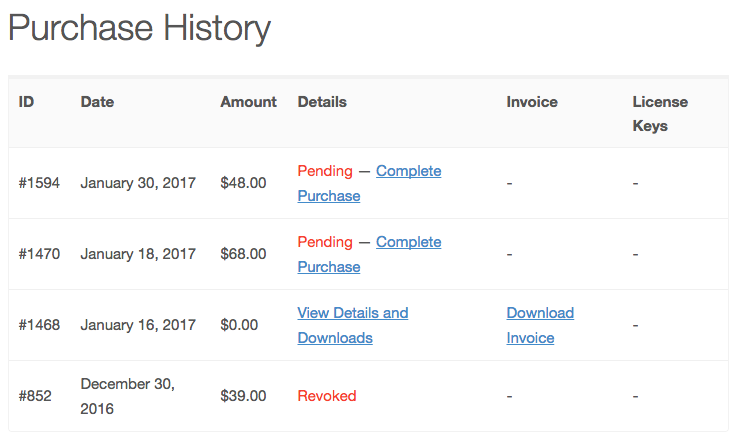Click the Purchase History heading
Screen dimensions: 735x438
coord(139,28)
